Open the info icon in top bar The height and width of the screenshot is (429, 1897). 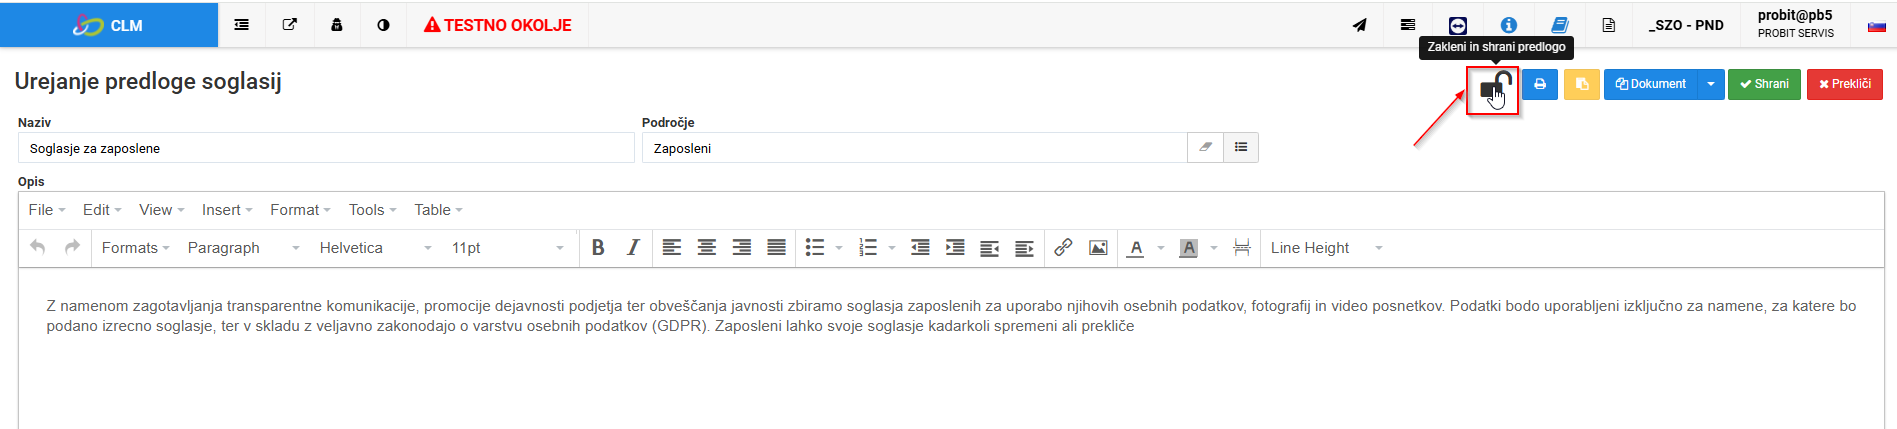coord(1508,25)
